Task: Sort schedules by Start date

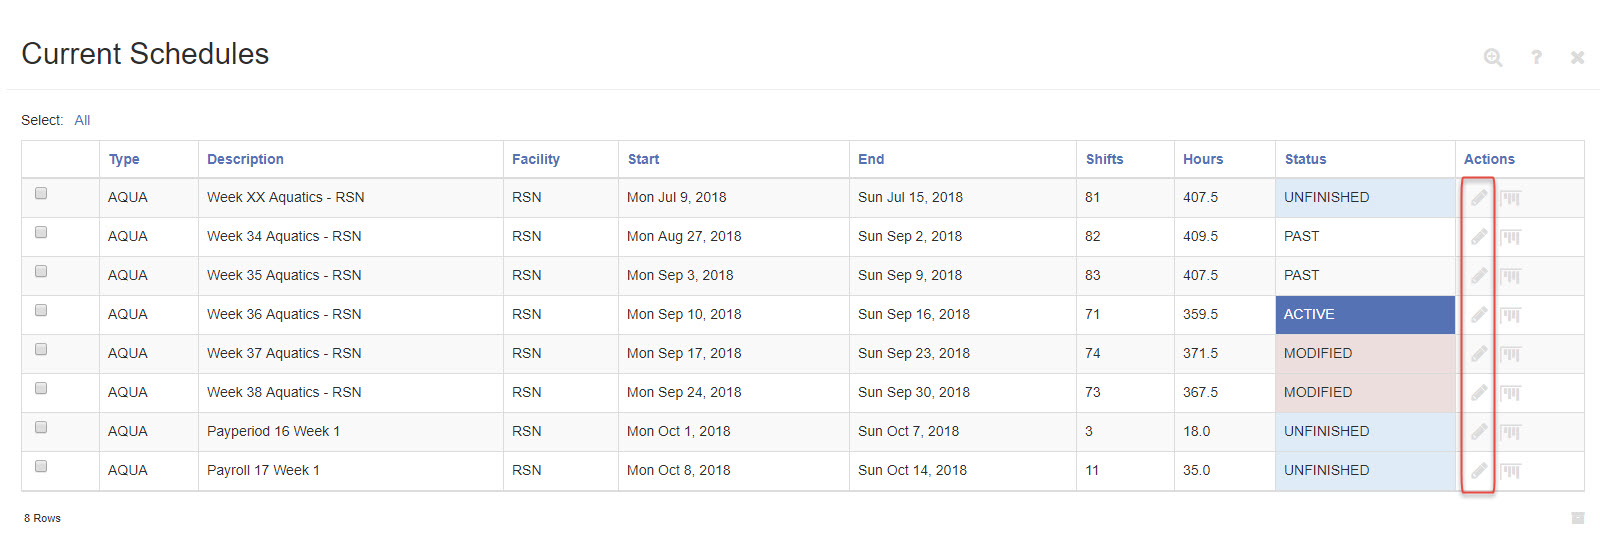Action: tap(644, 159)
